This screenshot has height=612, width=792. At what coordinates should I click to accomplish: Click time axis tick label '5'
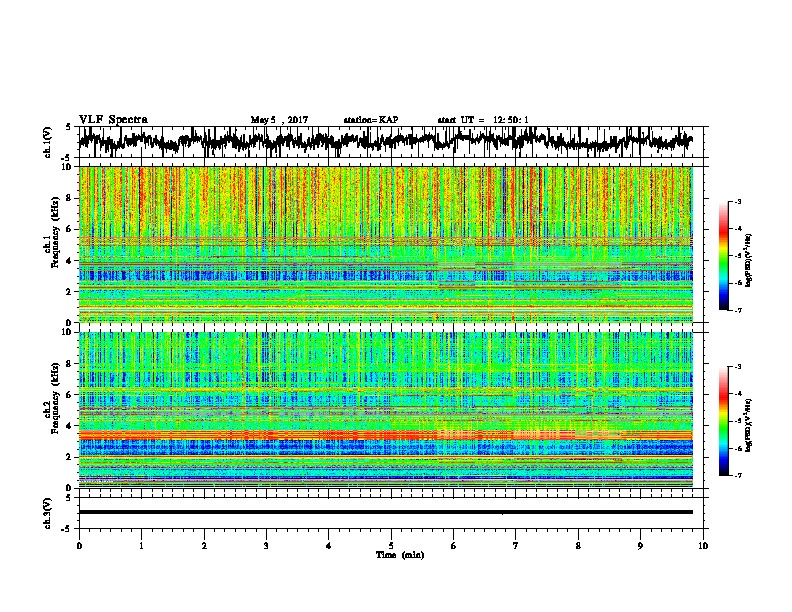[x=391, y=546]
